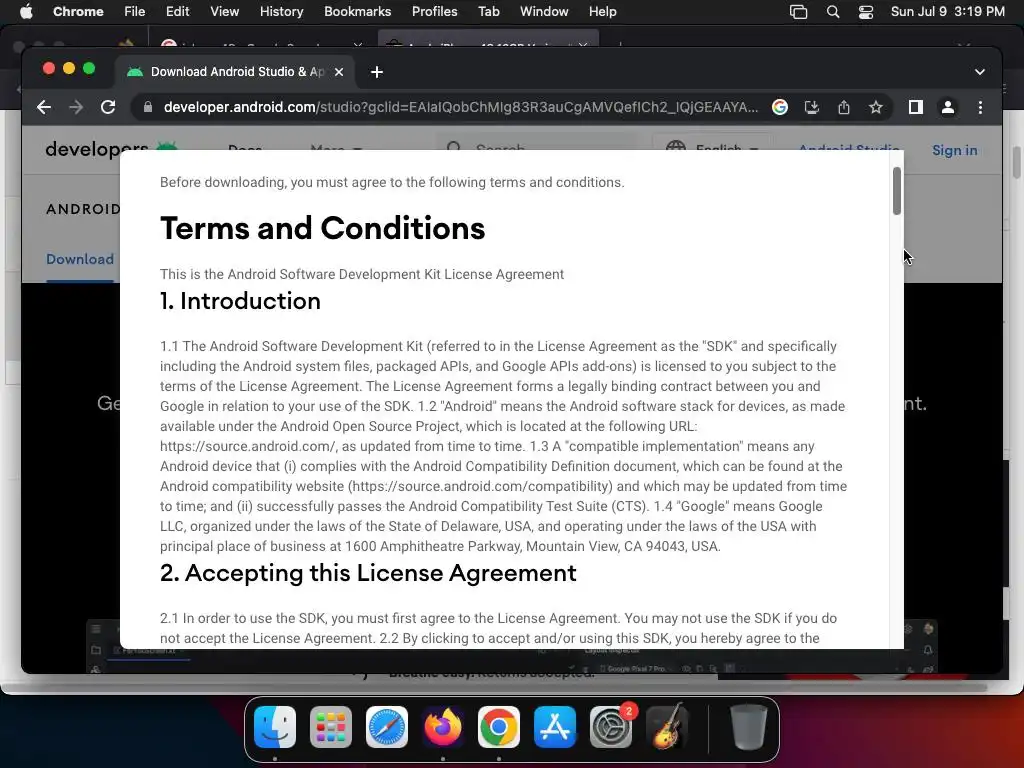The image size is (1024, 768).
Task: Click the developers logo
Action: tap(111, 149)
